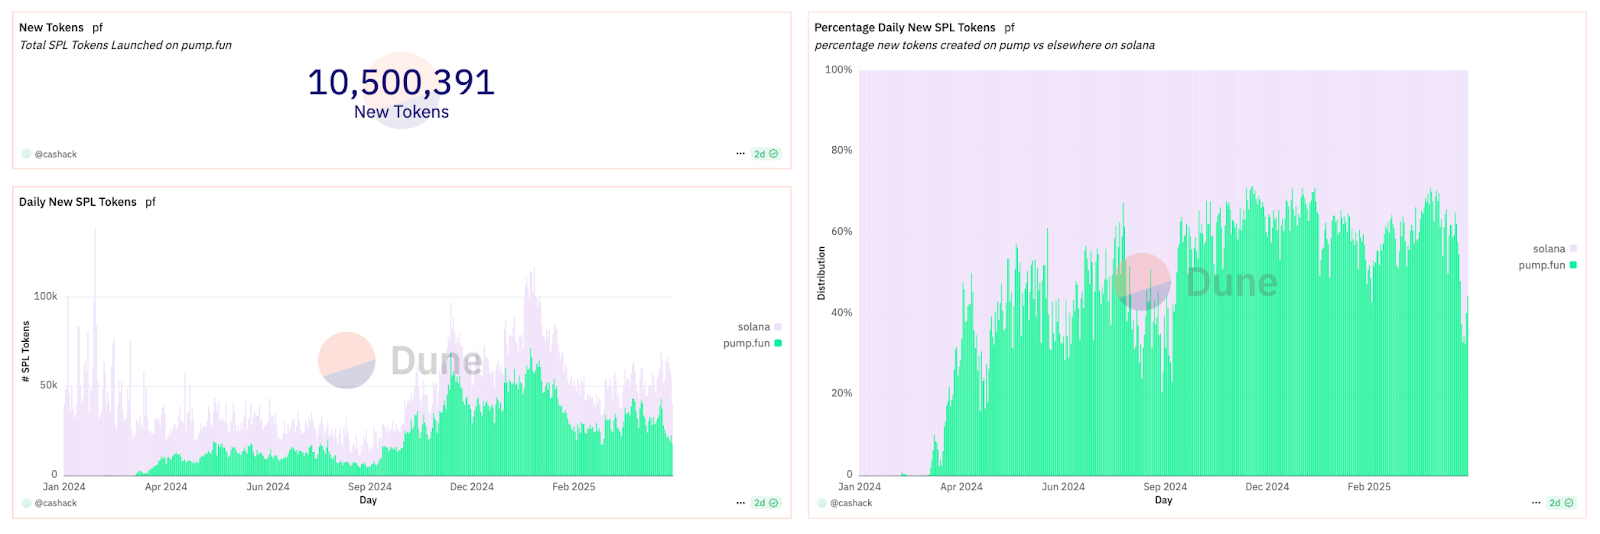Click the 2d refresh badge on New Tokens panel
This screenshot has height=534, width=1600.
coord(766,154)
